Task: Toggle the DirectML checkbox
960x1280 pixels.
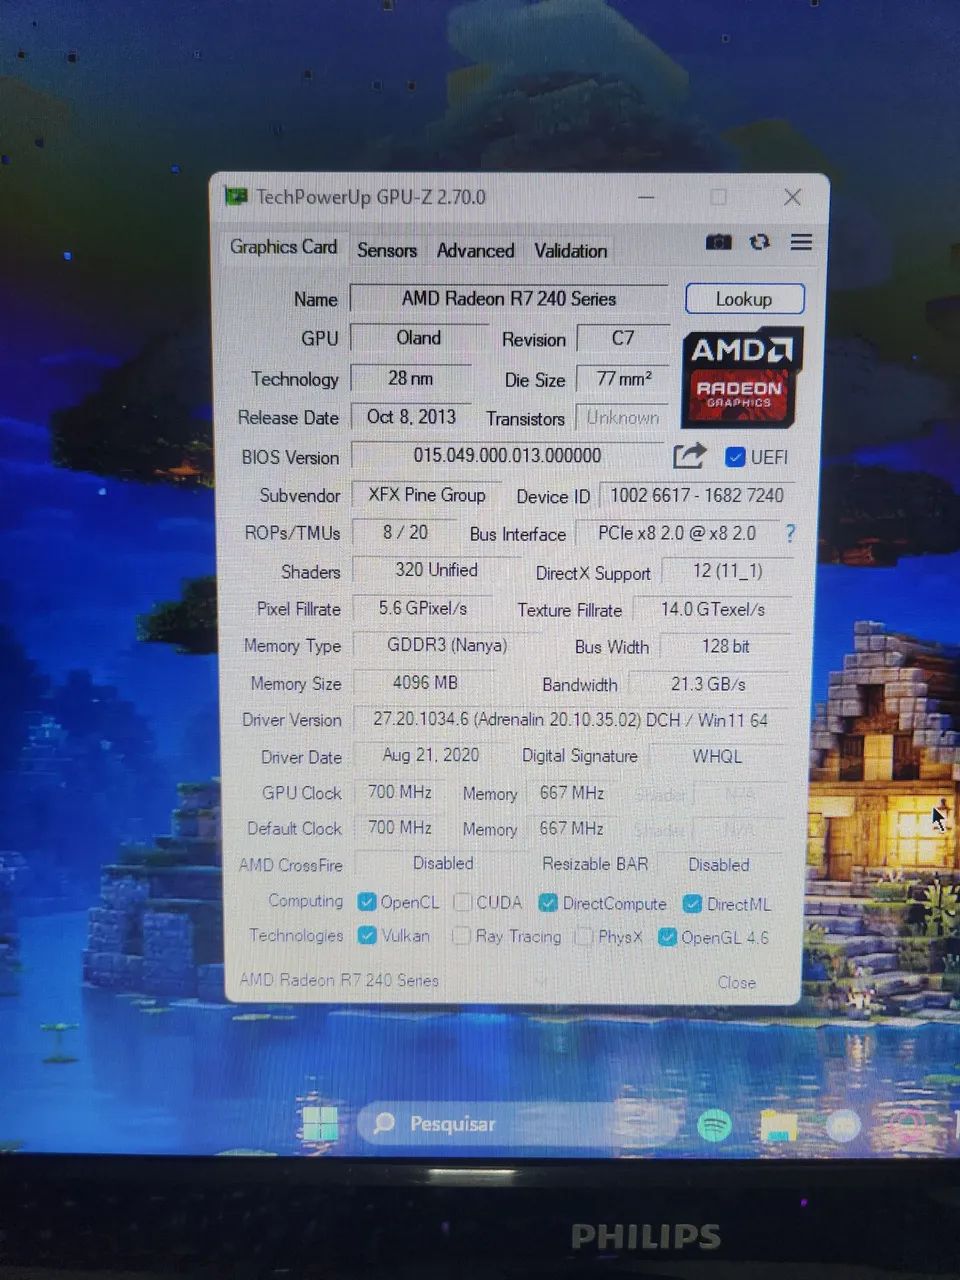Action: coord(692,904)
